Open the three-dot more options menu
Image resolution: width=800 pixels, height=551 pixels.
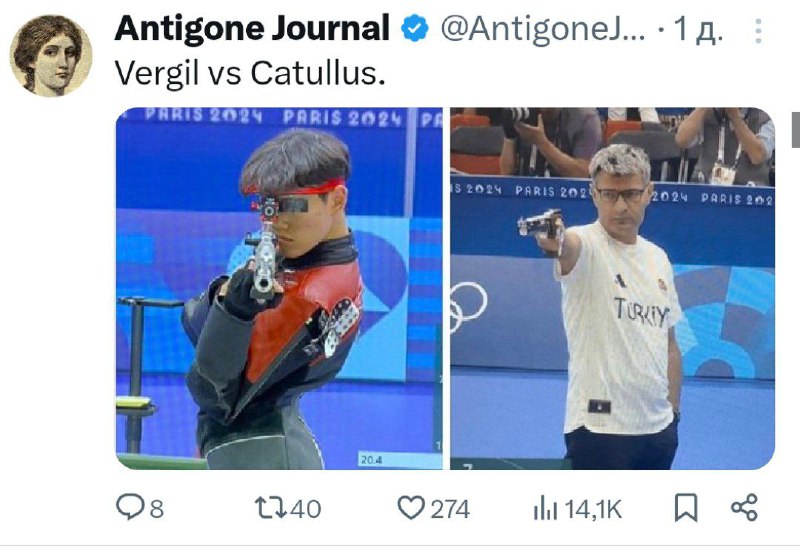[759, 31]
